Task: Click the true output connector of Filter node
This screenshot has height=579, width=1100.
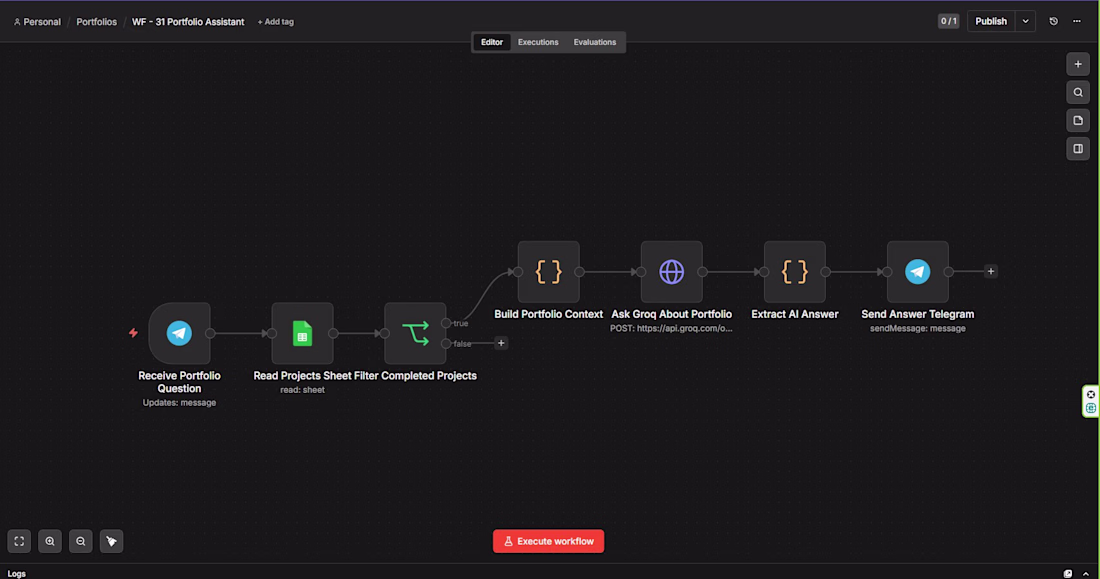Action: pyautogui.click(x=446, y=323)
